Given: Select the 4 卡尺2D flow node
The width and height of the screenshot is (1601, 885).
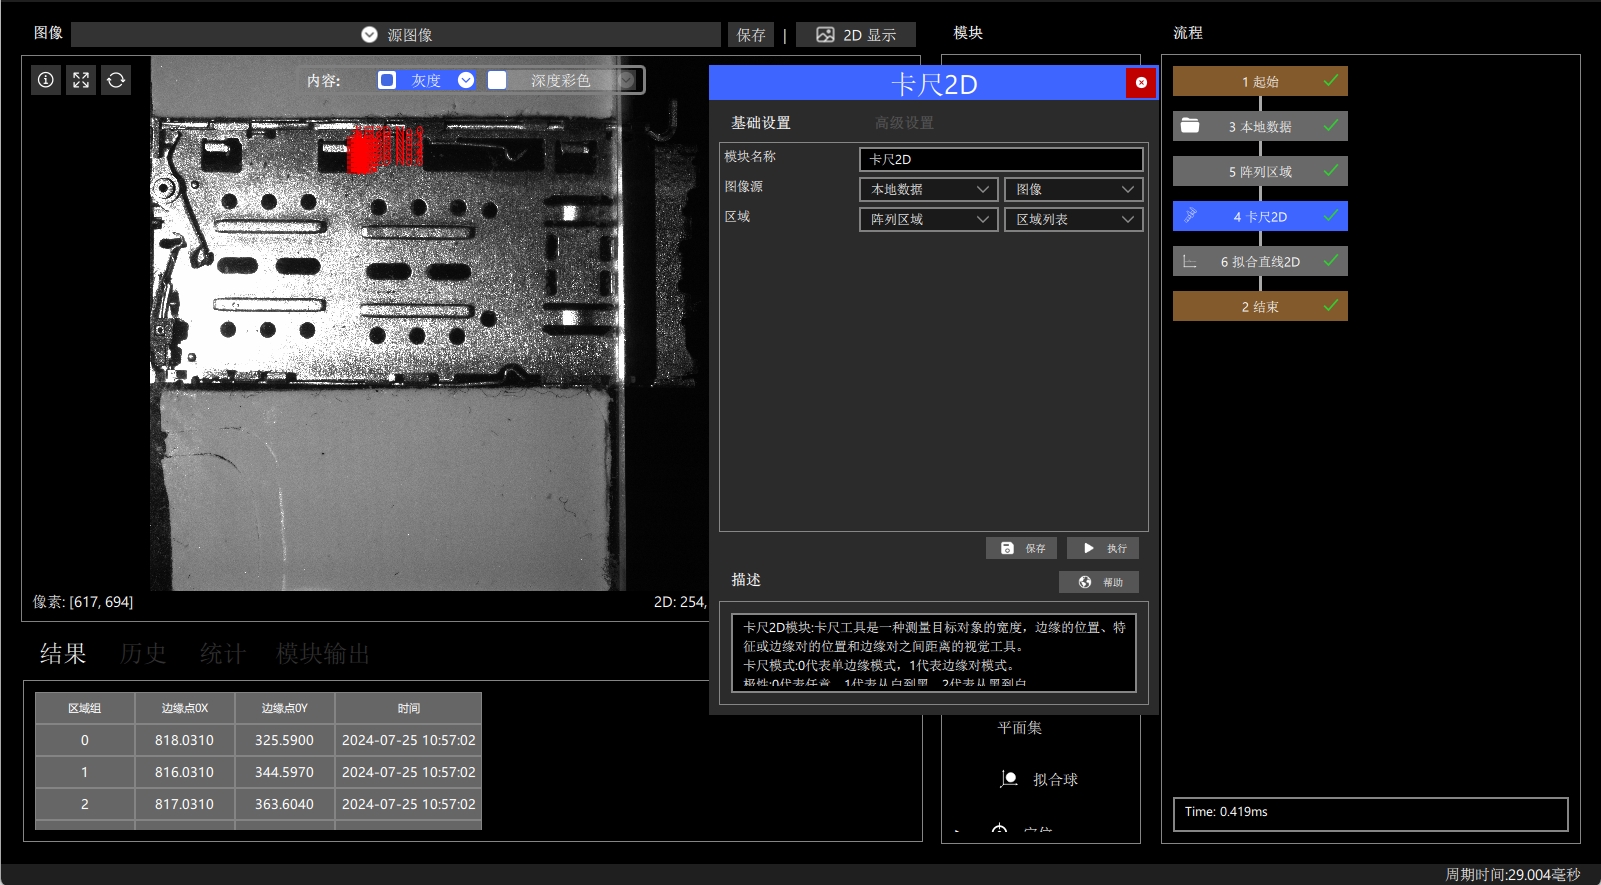Looking at the screenshot, I should (x=1260, y=216).
